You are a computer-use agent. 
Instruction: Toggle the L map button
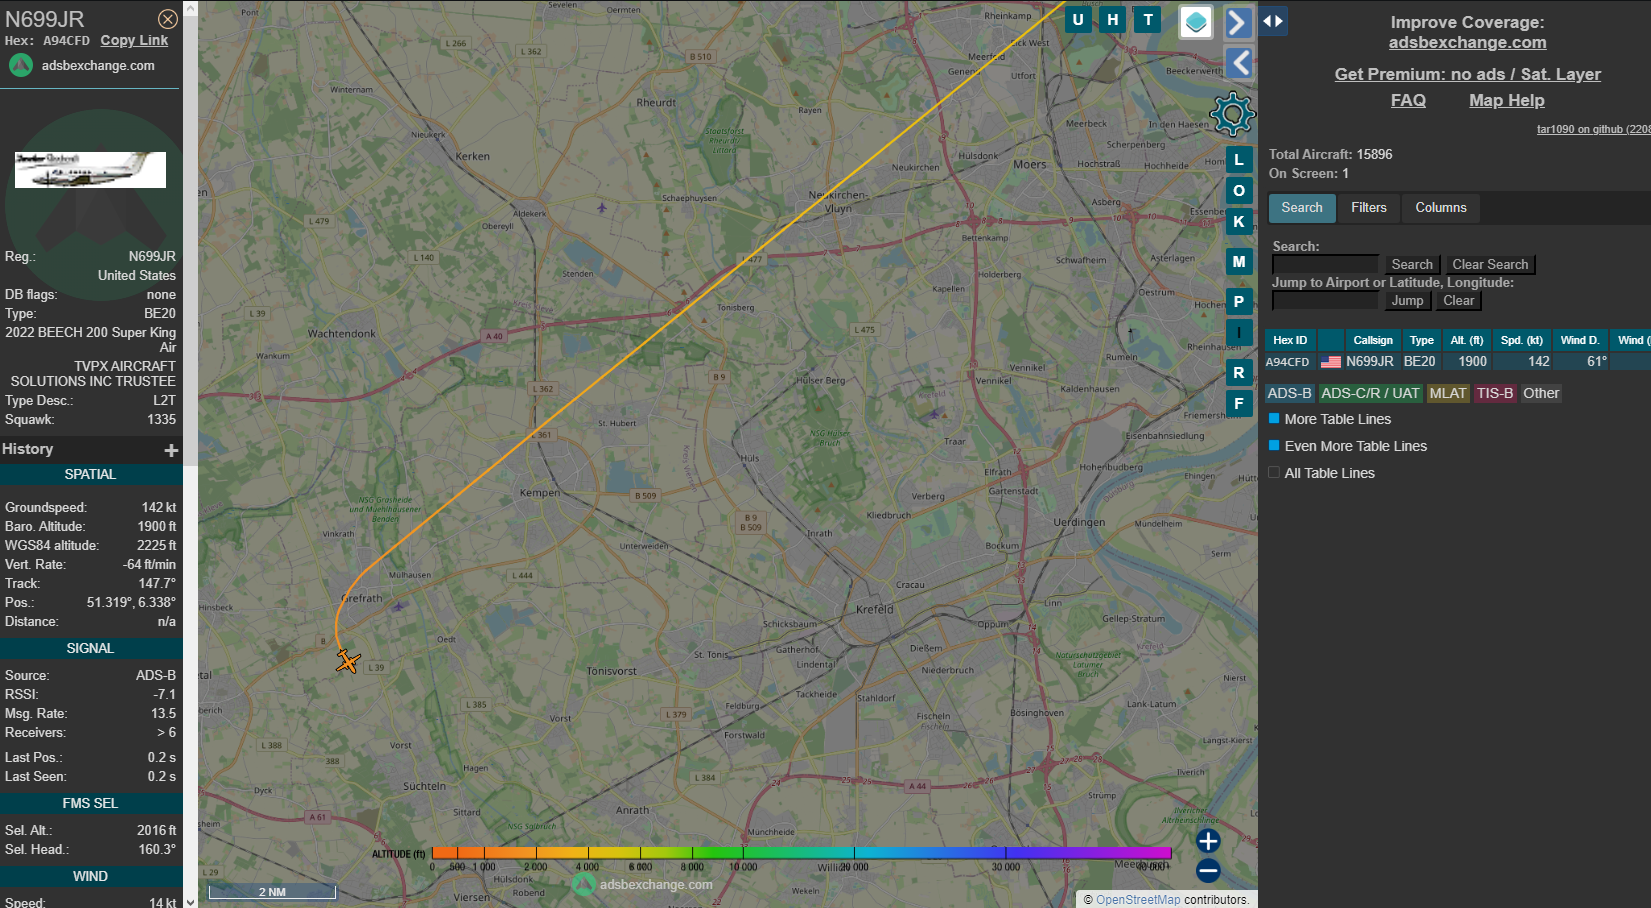[1239, 160]
